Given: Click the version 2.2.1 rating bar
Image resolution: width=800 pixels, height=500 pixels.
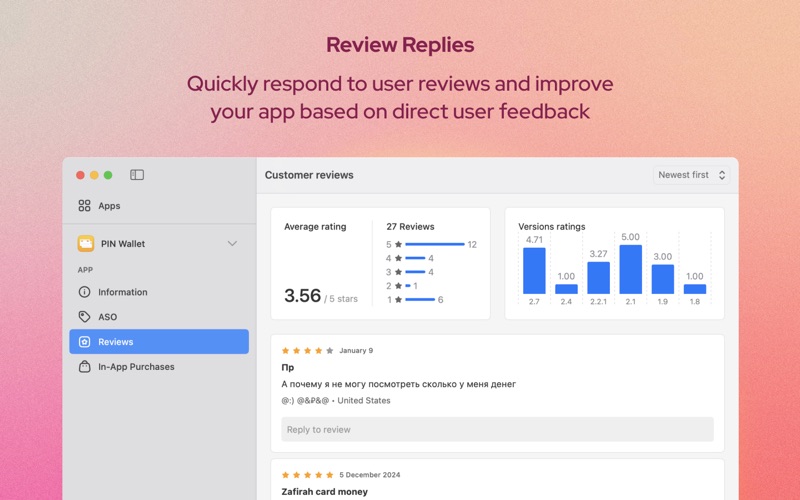Looking at the screenshot, I should click(598, 278).
